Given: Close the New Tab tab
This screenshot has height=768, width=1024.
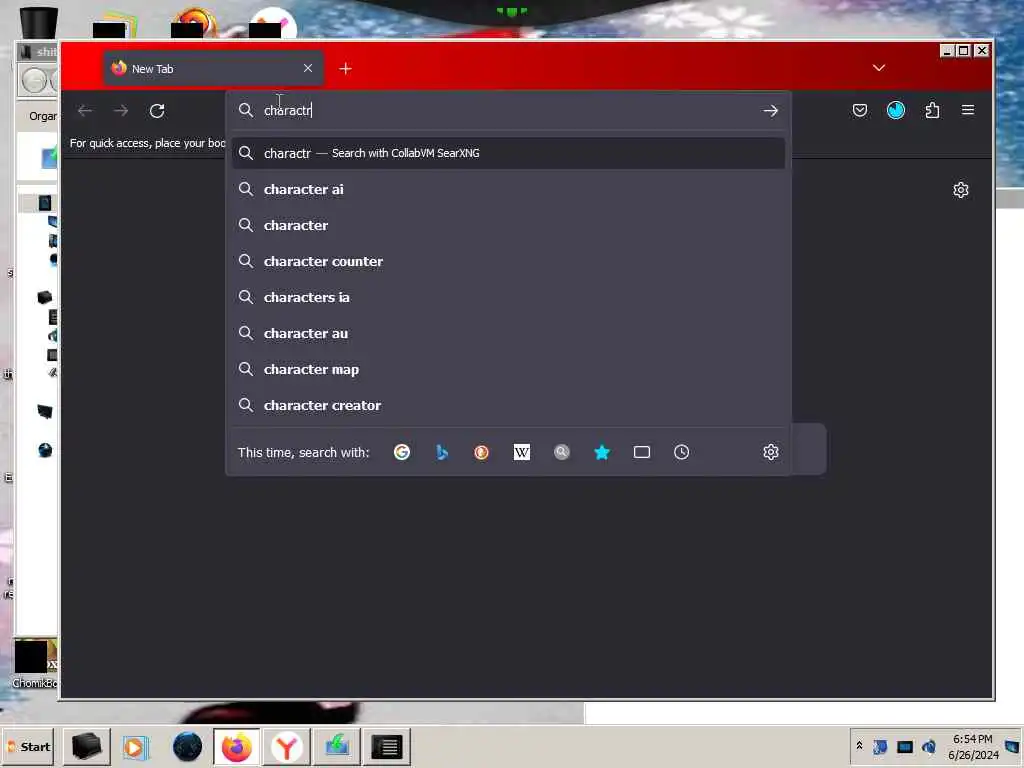Looking at the screenshot, I should point(308,68).
